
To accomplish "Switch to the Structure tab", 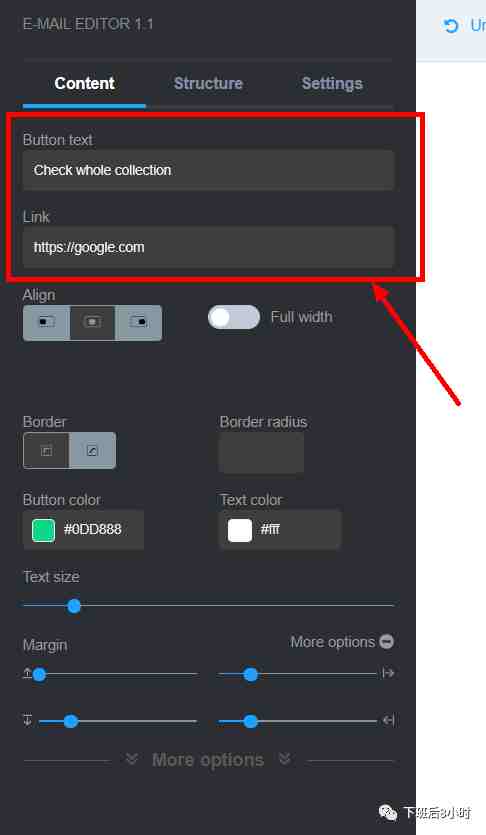I will (208, 84).
